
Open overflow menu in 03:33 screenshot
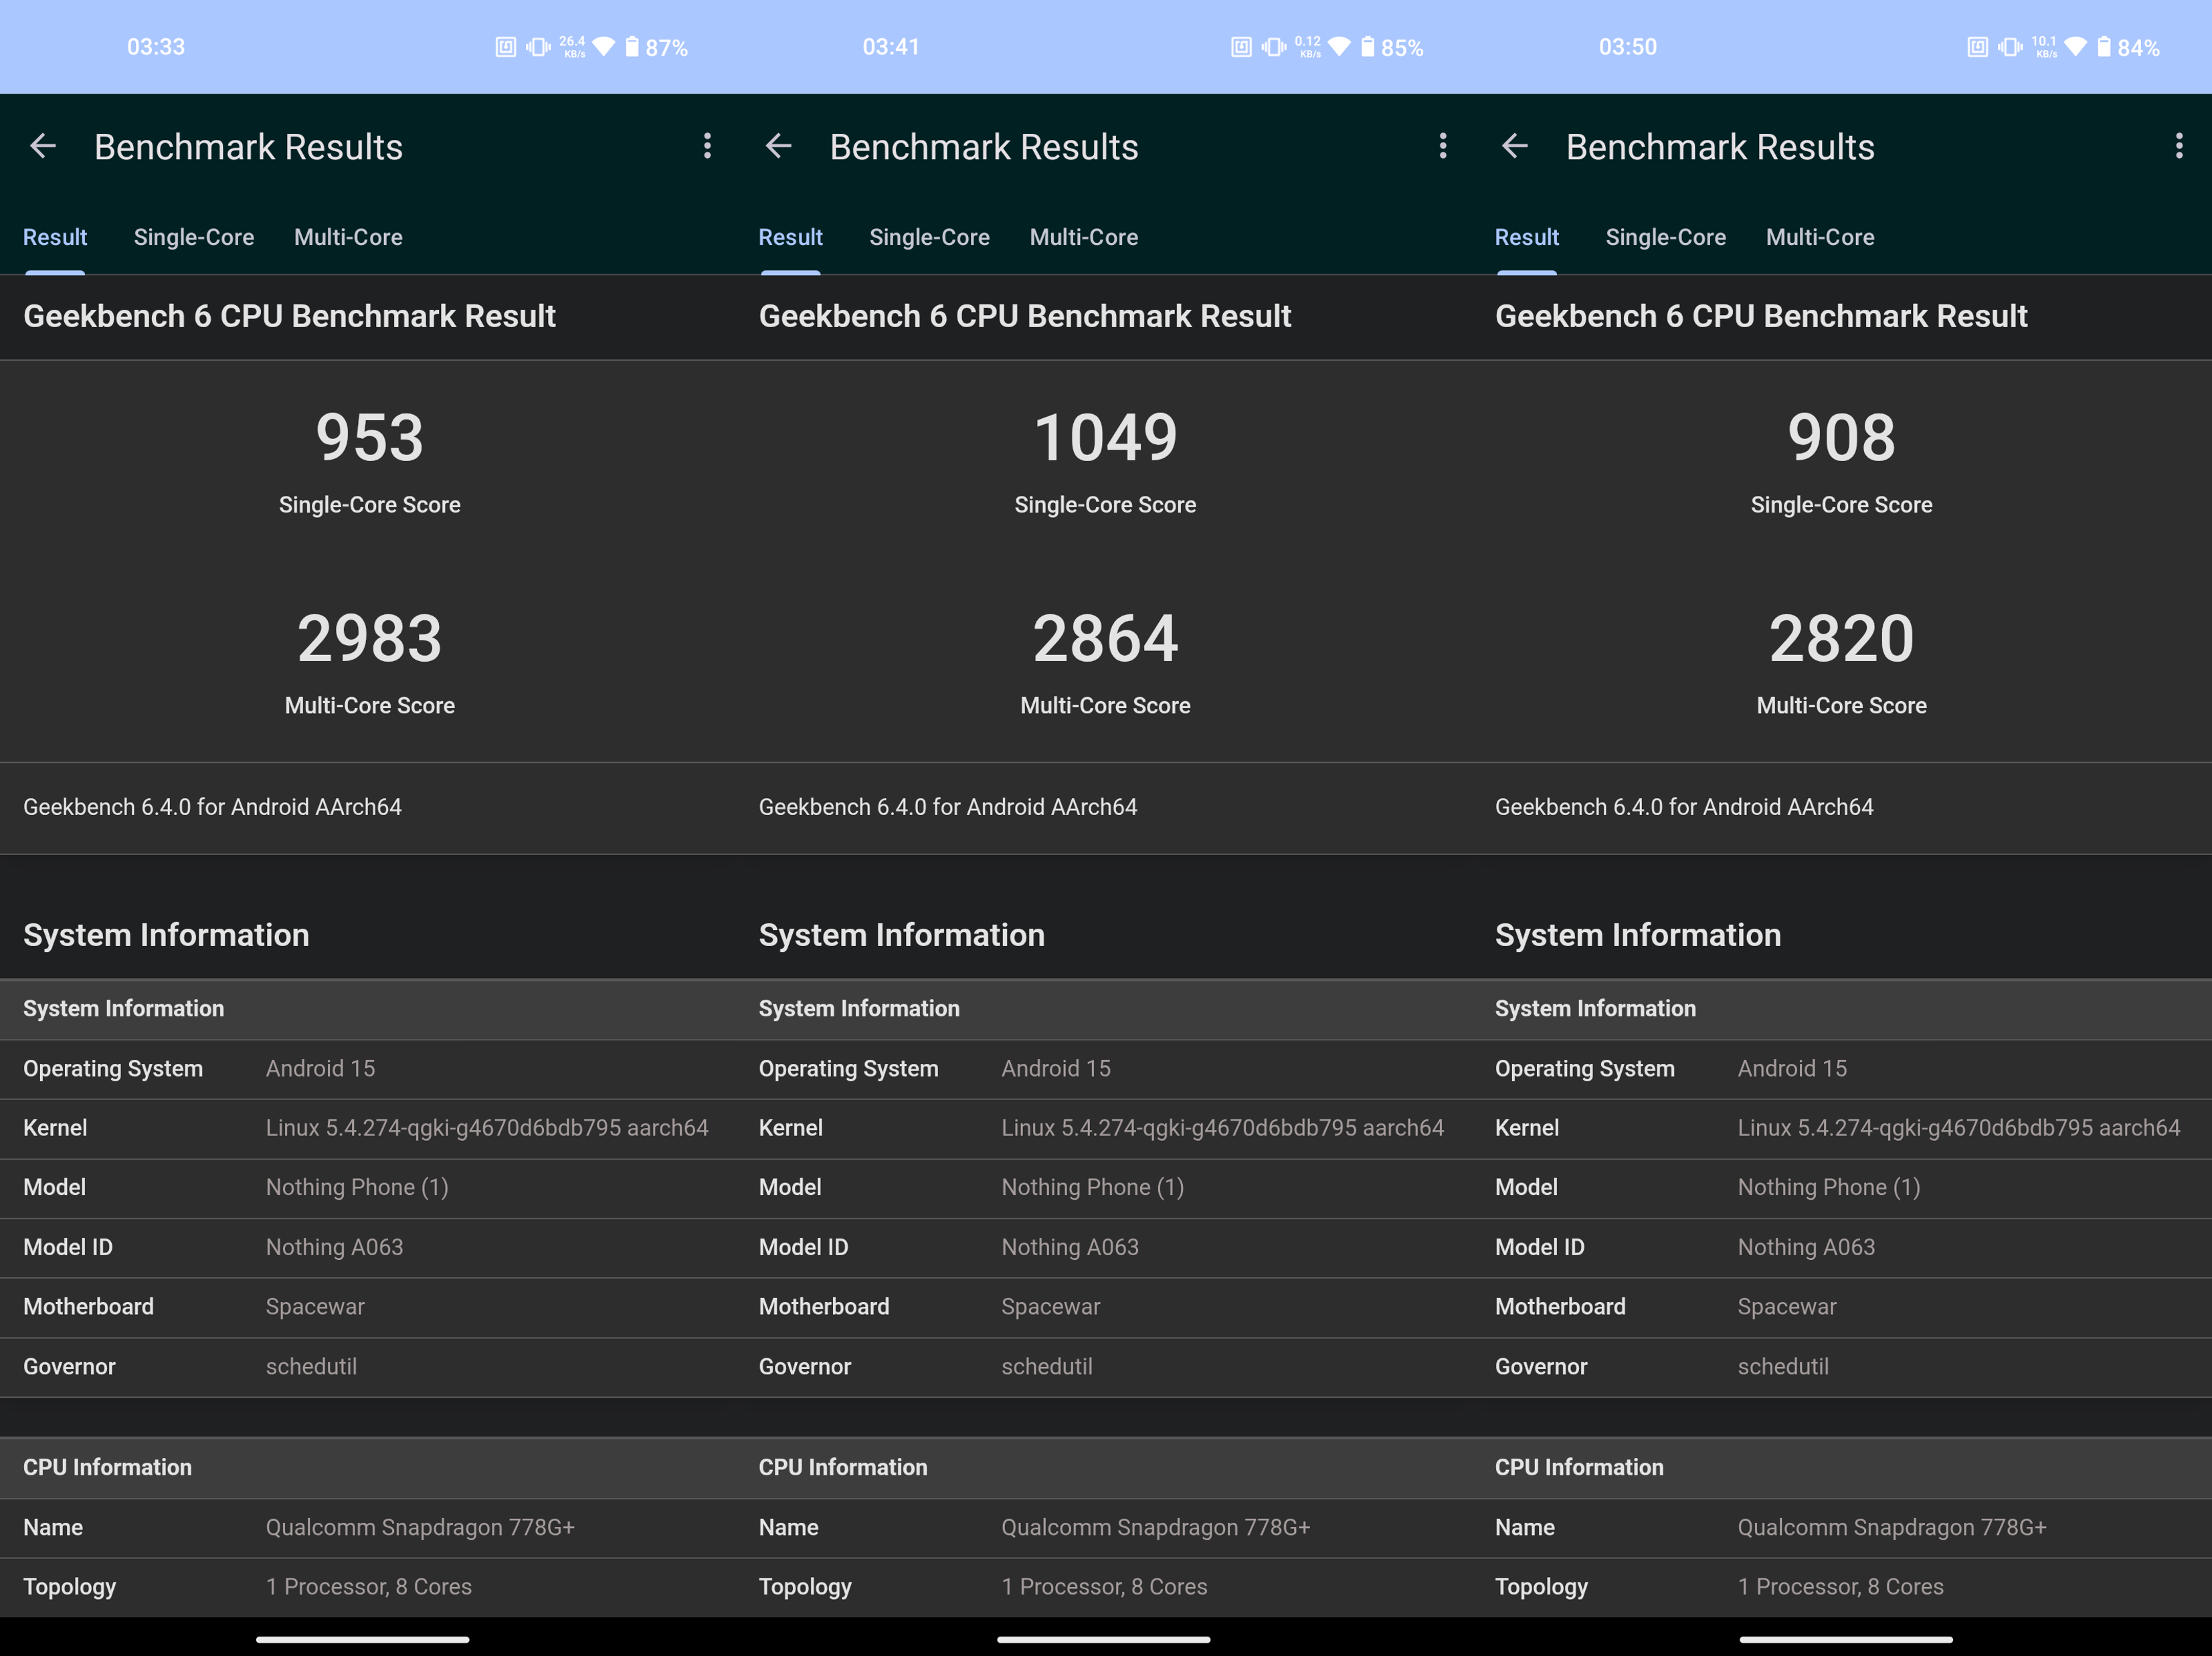[707, 146]
